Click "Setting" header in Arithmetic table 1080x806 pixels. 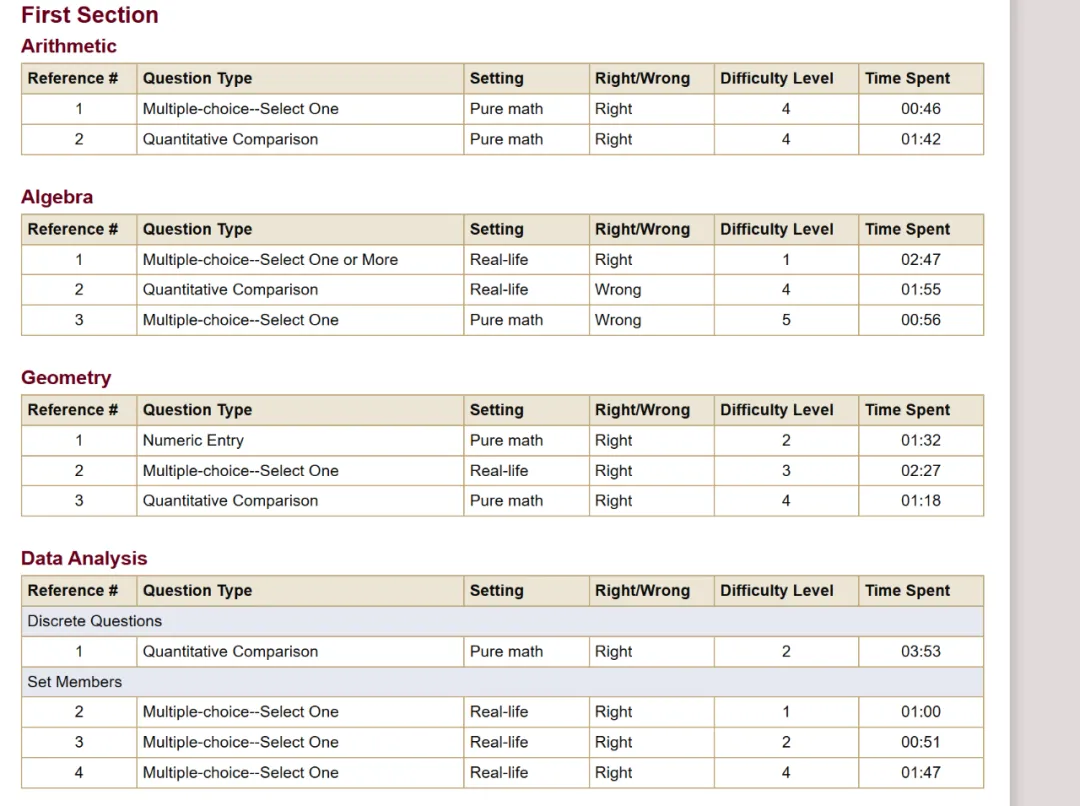tap(496, 79)
